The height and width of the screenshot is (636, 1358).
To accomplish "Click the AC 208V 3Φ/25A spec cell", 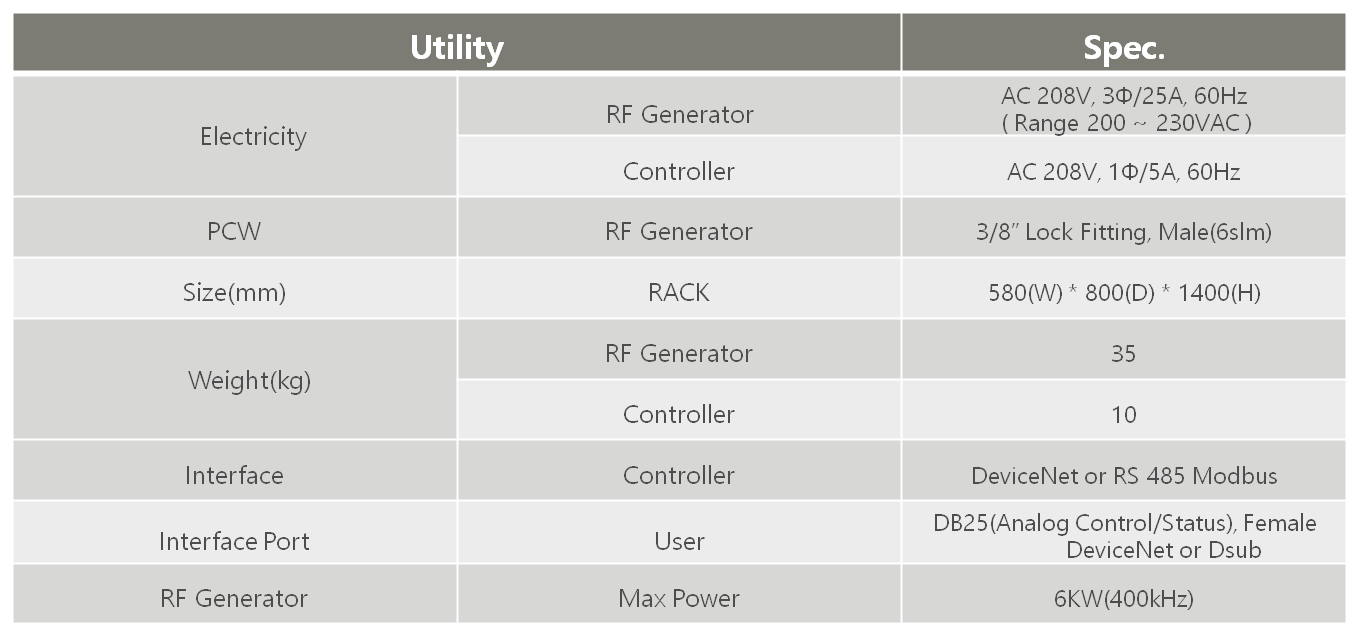I will point(1125,106).
